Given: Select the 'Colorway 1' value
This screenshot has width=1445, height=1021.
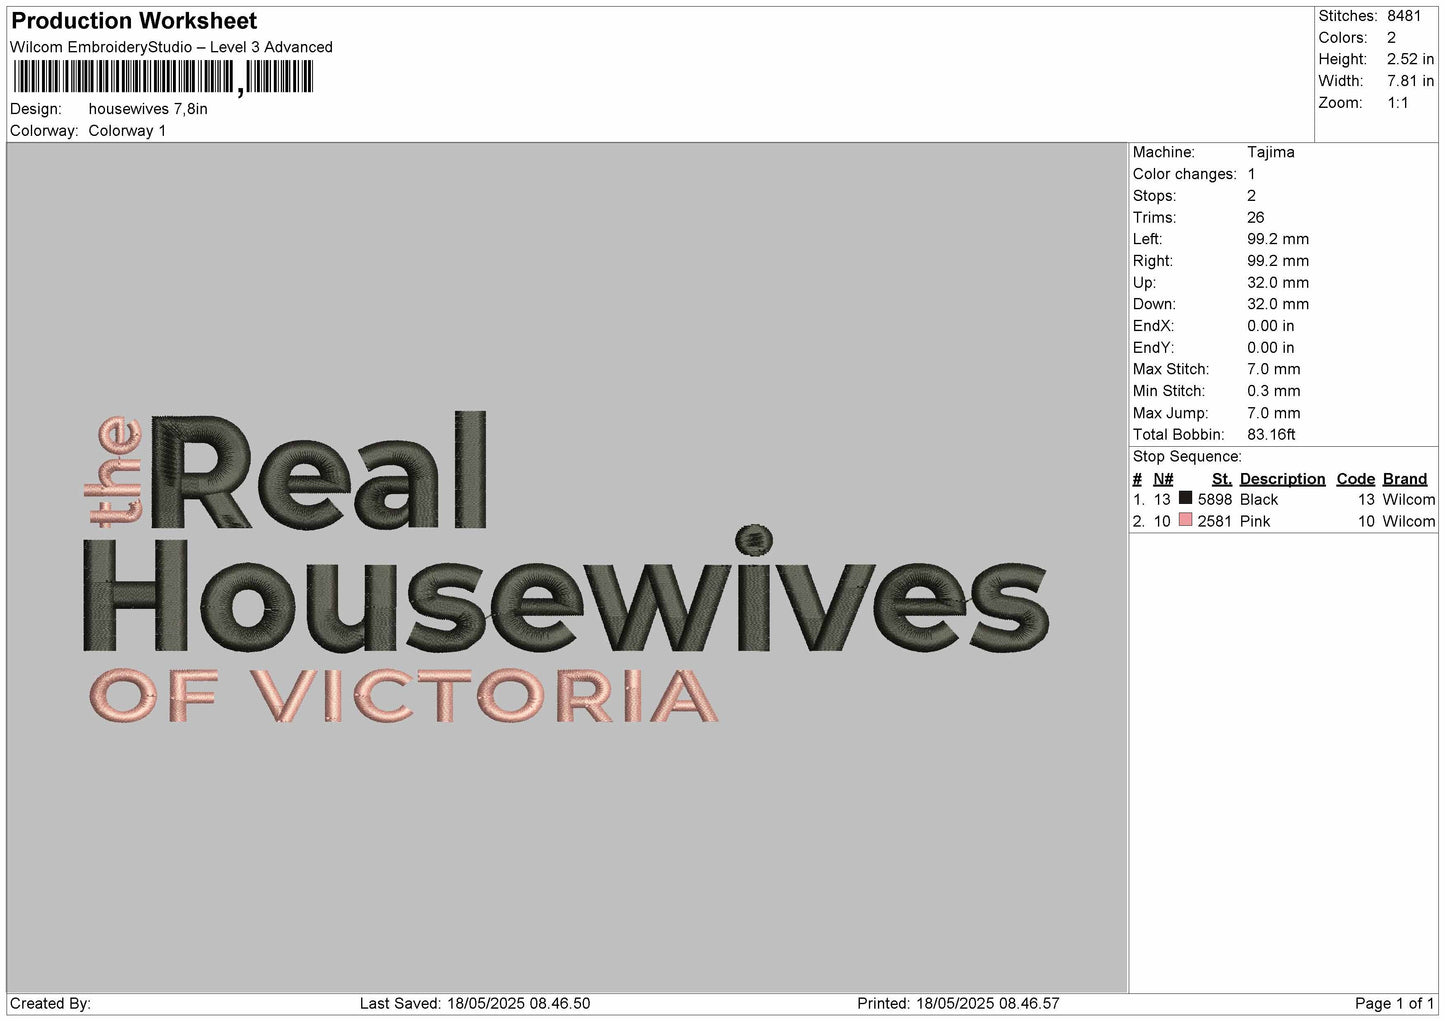Looking at the screenshot, I should [x=127, y=131].
